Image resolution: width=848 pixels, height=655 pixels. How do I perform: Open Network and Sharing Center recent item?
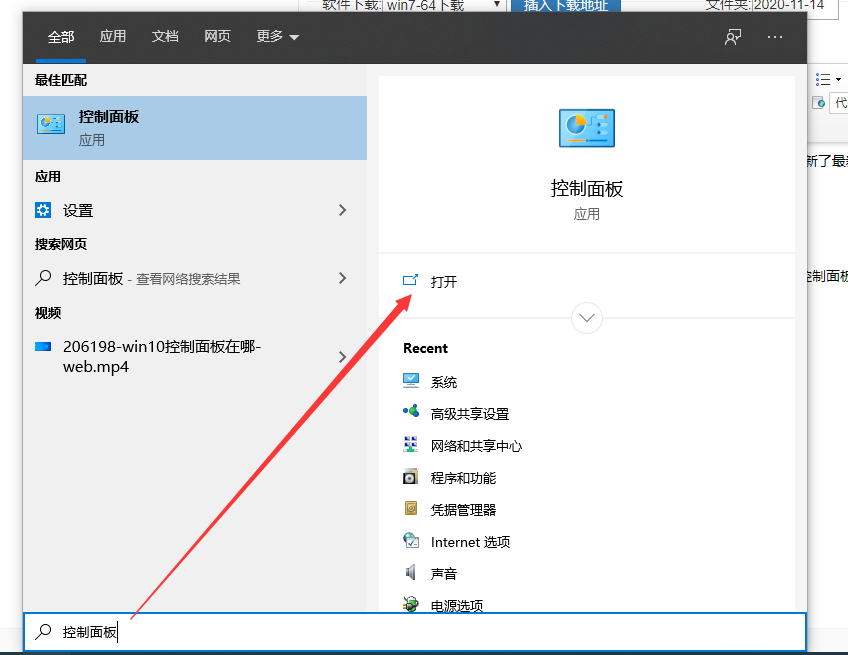coord(475,446)
